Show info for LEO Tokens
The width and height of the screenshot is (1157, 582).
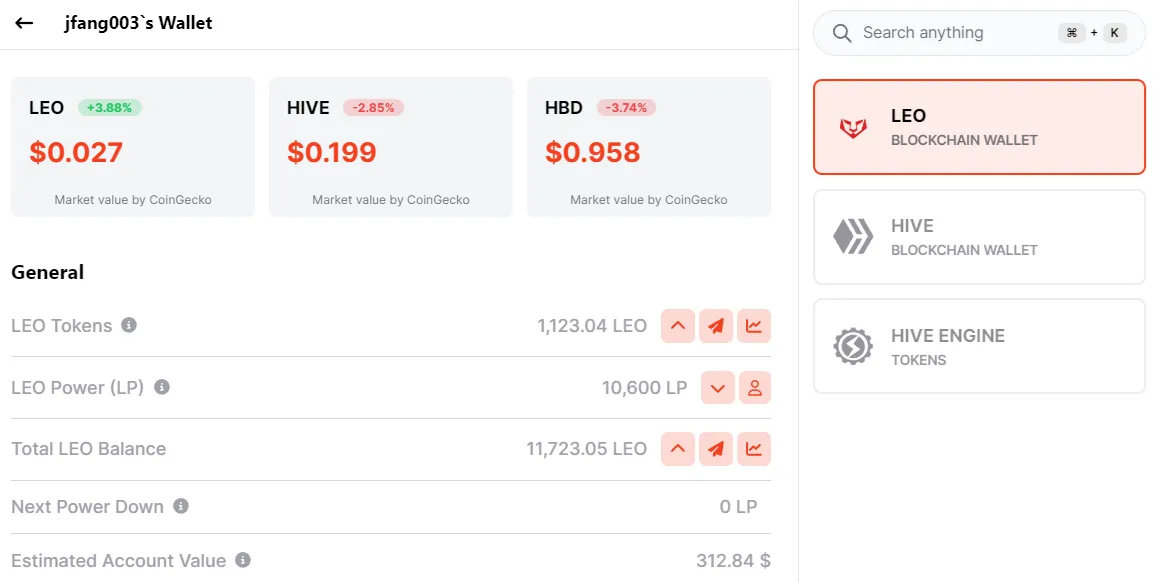click(129, 325)
